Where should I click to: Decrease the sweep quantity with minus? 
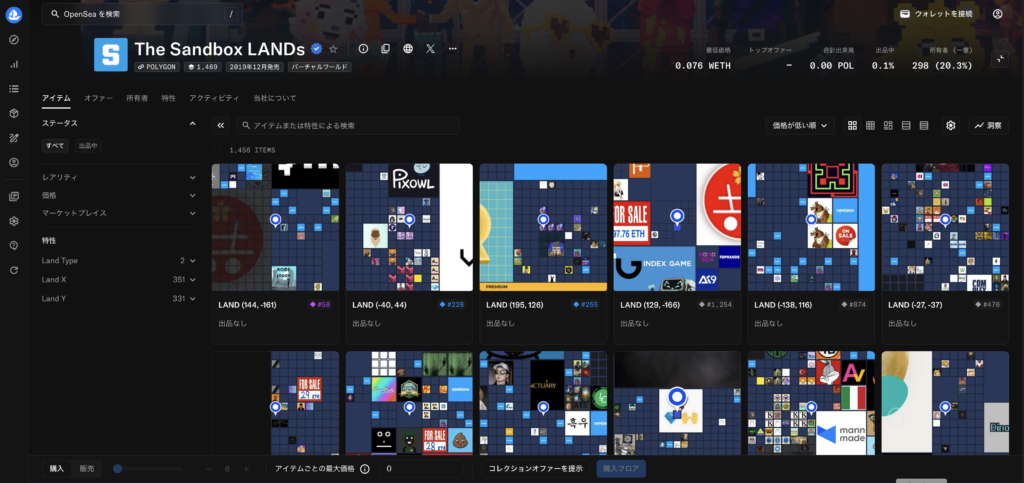209,469
